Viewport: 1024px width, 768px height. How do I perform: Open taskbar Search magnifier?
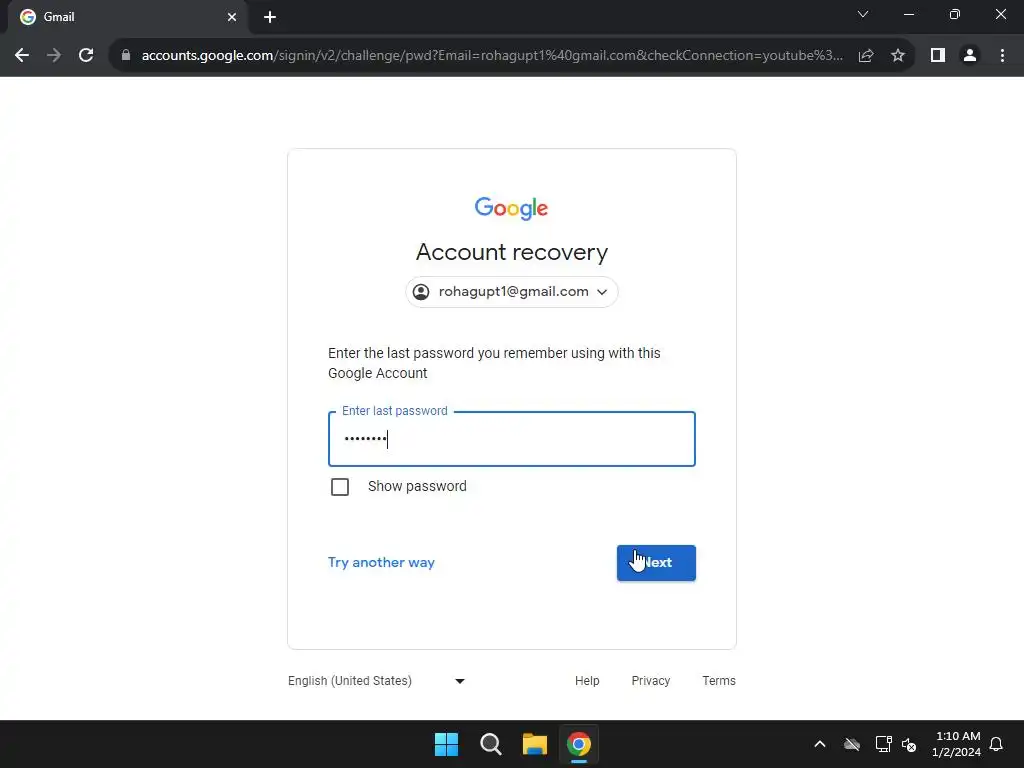[x=490, y=744]
